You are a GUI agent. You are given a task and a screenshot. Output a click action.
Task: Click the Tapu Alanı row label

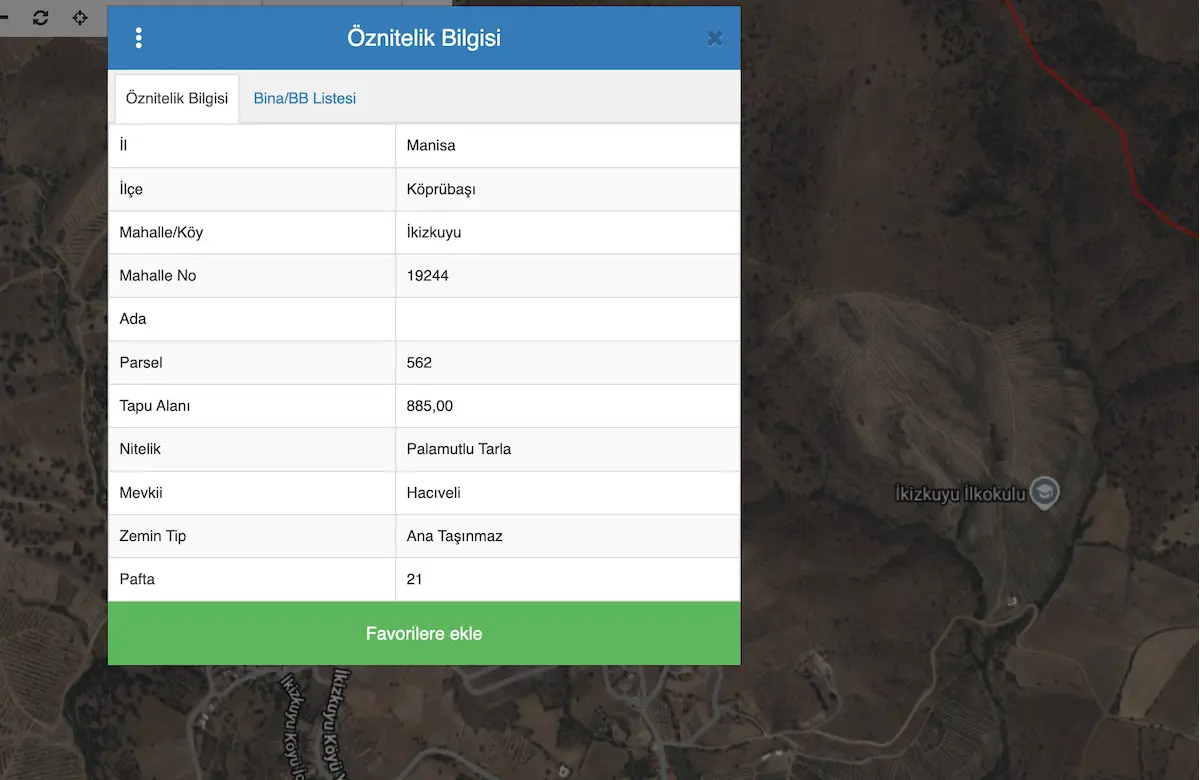coord(155,406)
